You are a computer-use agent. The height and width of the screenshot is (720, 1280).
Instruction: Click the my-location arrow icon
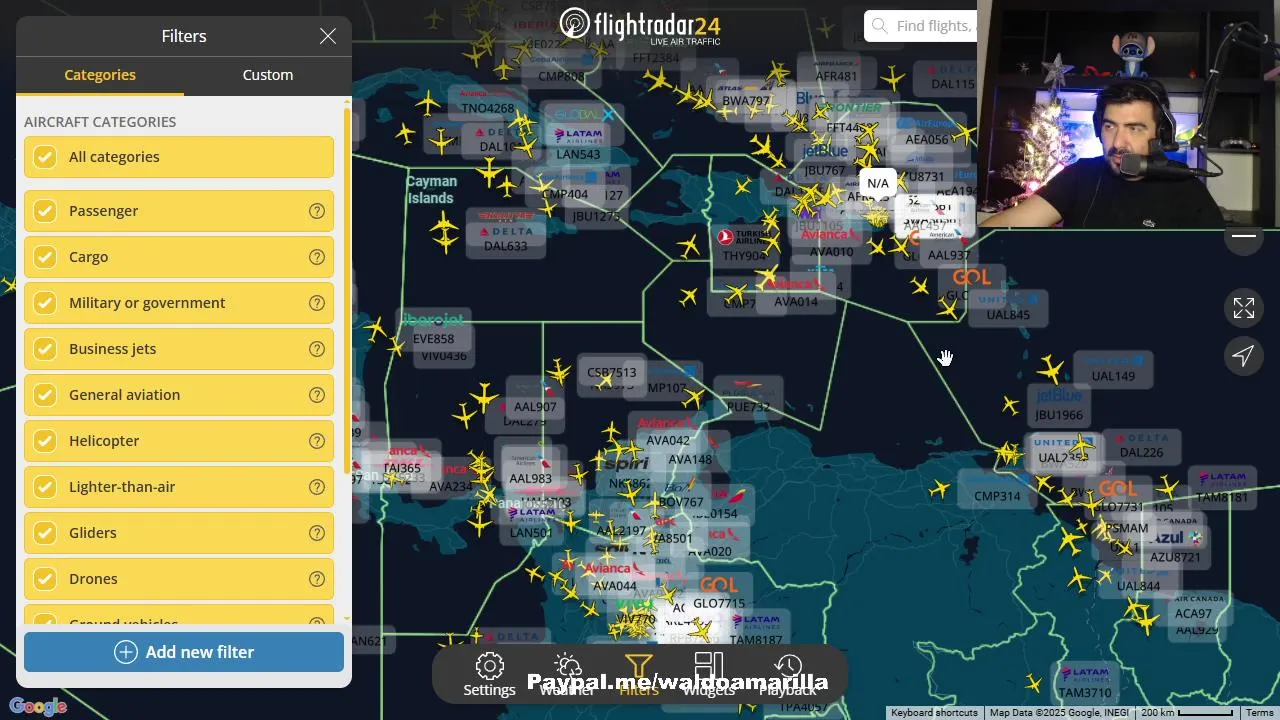[x=1244, y=355]
